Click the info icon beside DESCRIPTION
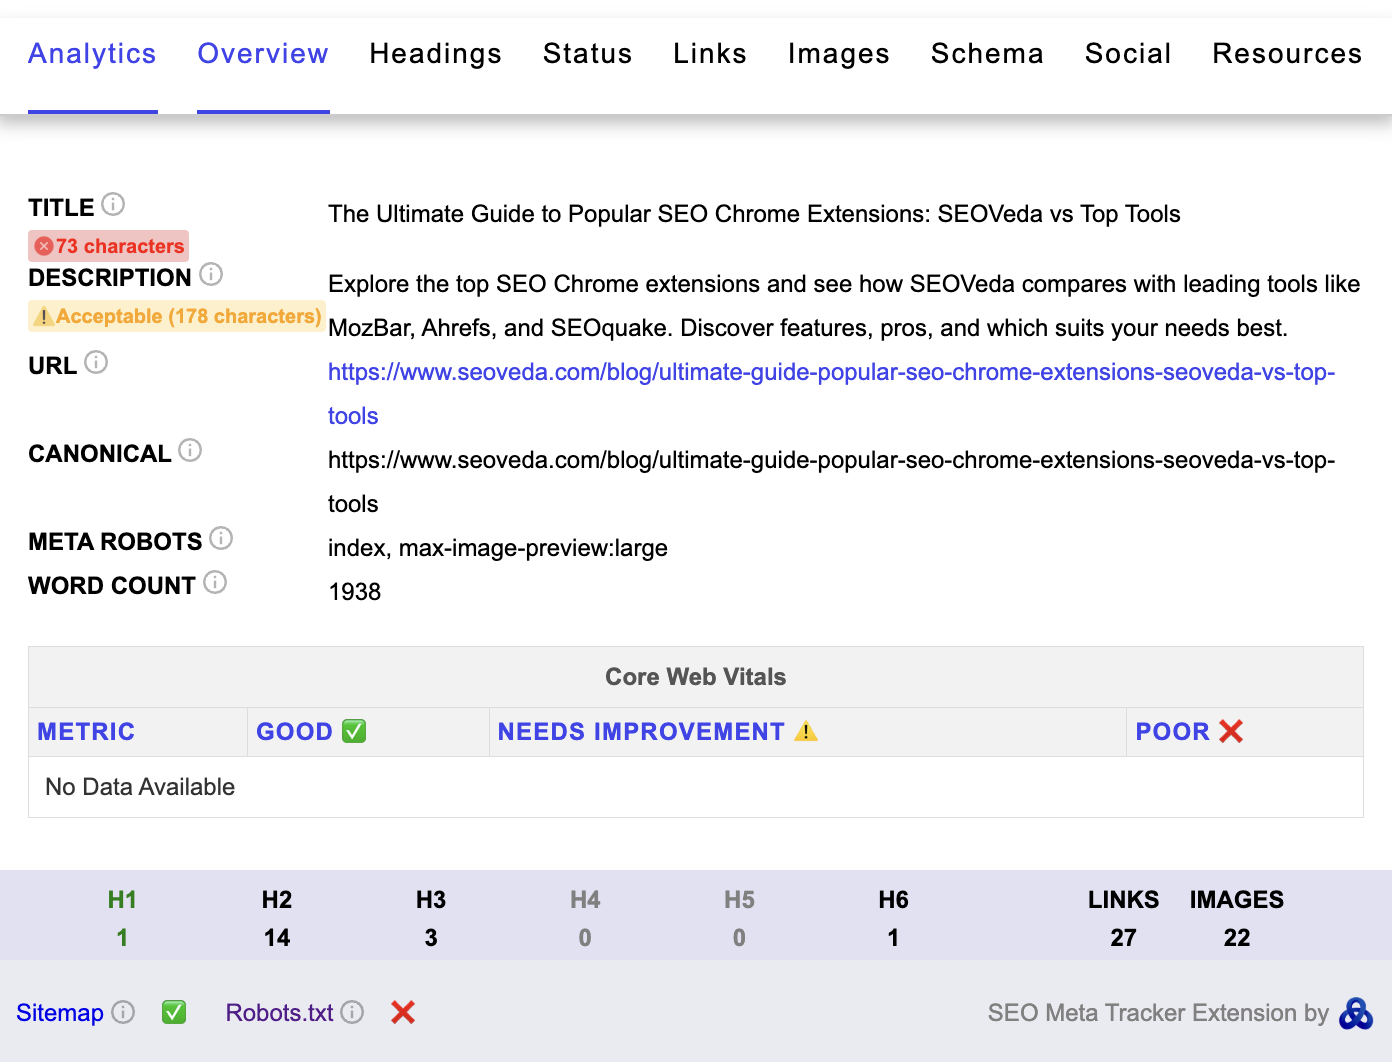 point(211,274)
